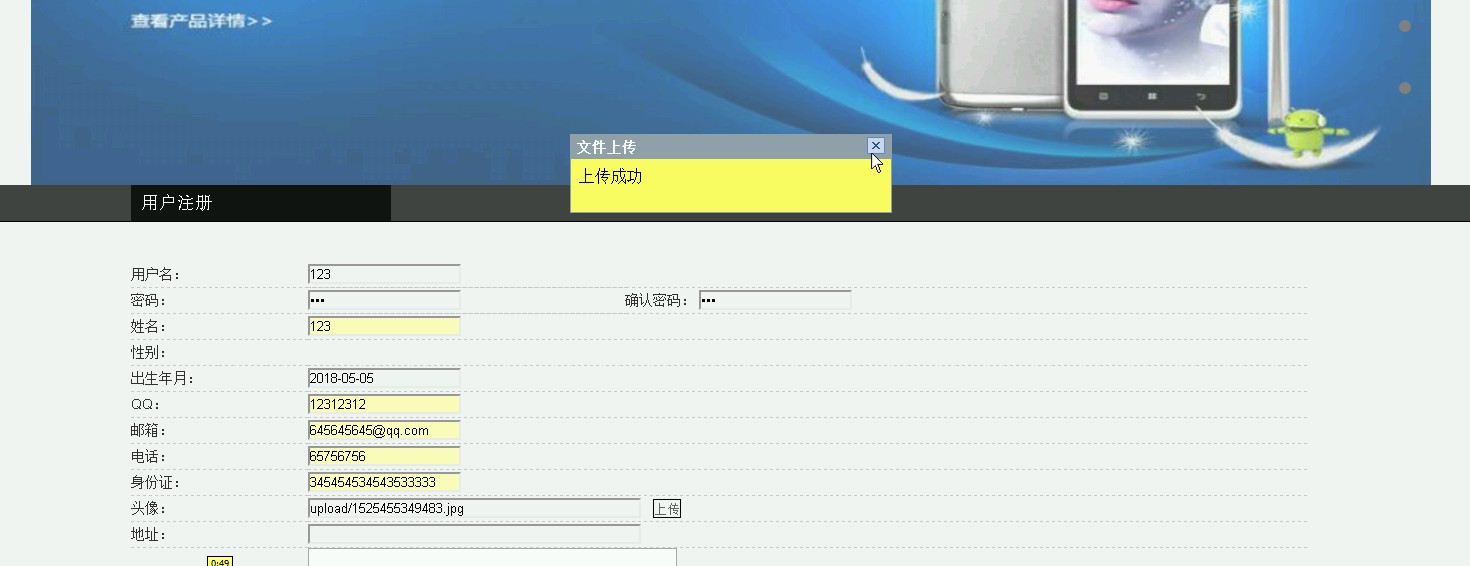This screenshot has width=1470, height=566.
Task: Focus the 确认密码 password field
Action: (775, 300)
